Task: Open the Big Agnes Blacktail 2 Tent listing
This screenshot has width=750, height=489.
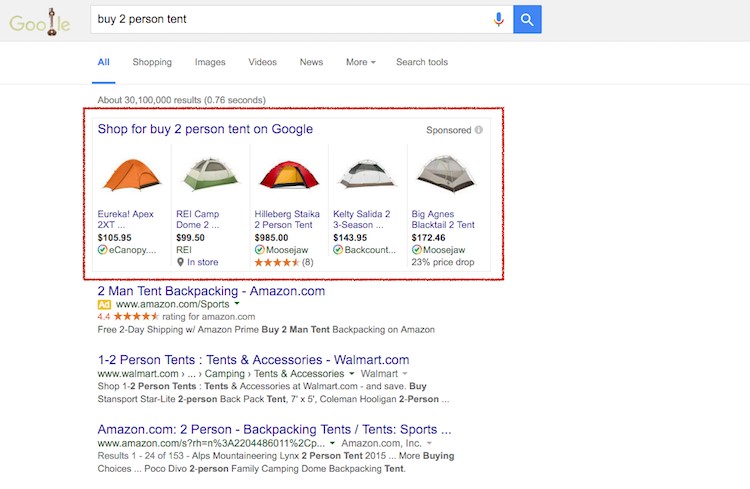Action: [443, 219]
